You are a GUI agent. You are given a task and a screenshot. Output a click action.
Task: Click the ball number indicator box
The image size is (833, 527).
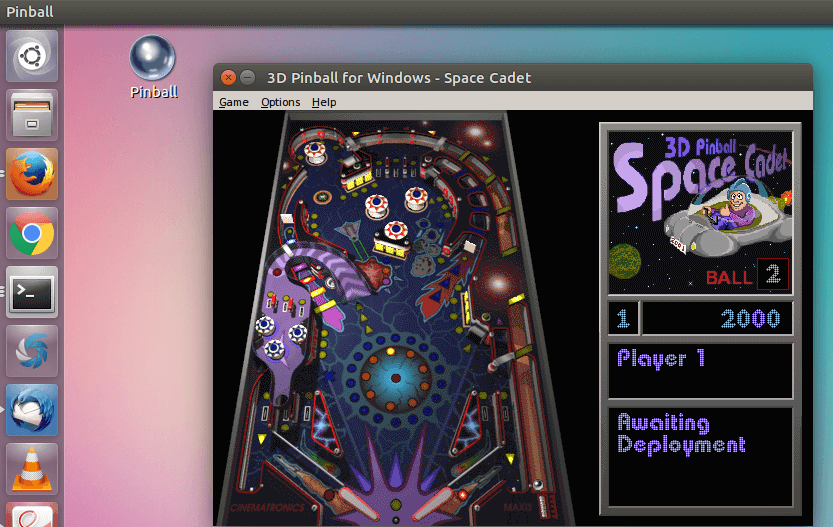pos(773,274)
